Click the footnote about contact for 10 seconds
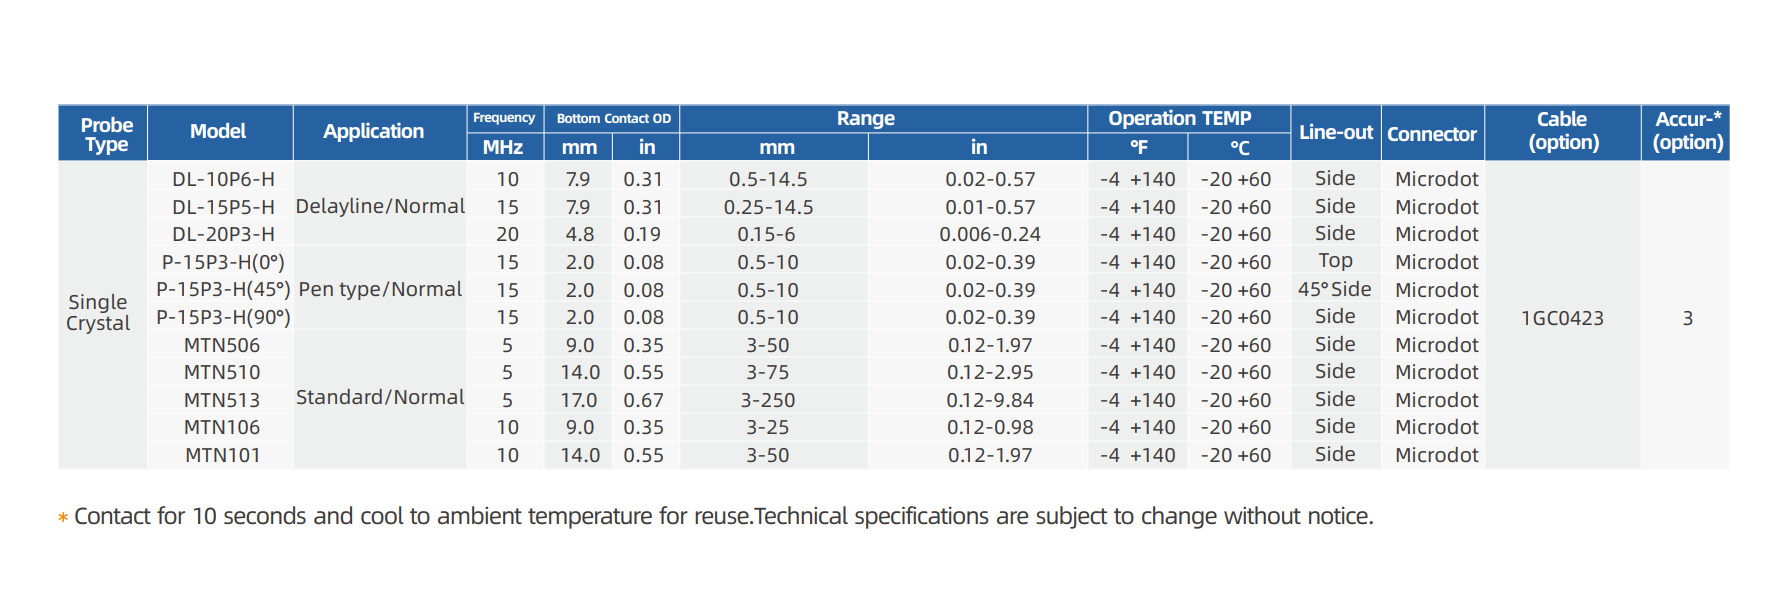 [x=722, y=517]
